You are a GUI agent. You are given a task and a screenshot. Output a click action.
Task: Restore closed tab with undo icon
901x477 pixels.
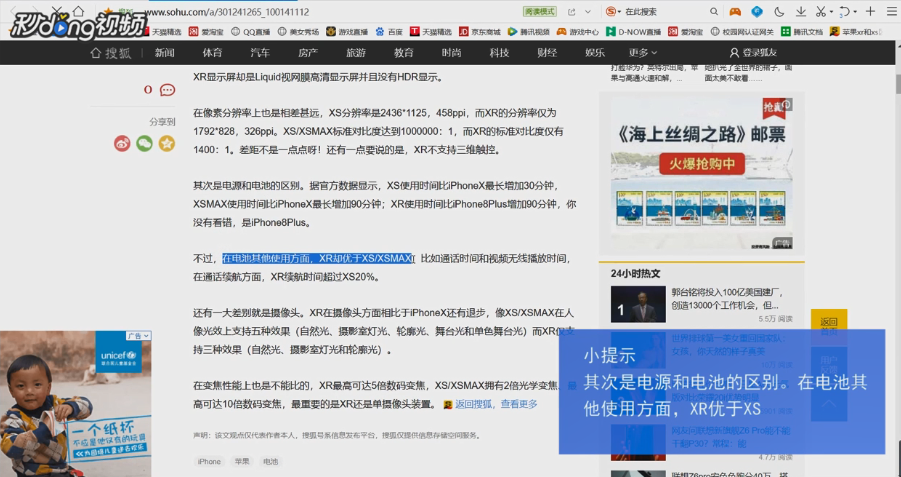tap(844, 11)
